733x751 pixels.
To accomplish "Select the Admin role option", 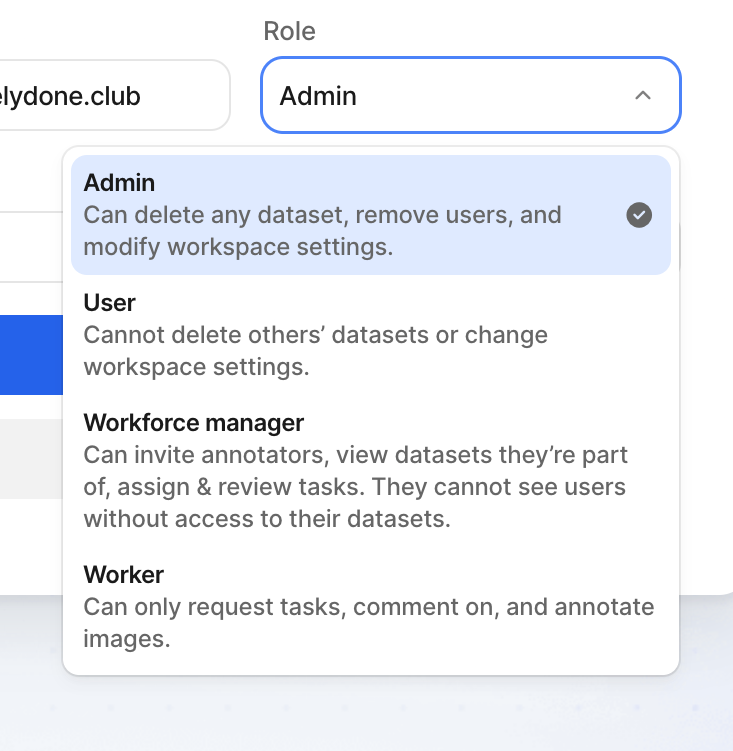I will coord(370,214).
